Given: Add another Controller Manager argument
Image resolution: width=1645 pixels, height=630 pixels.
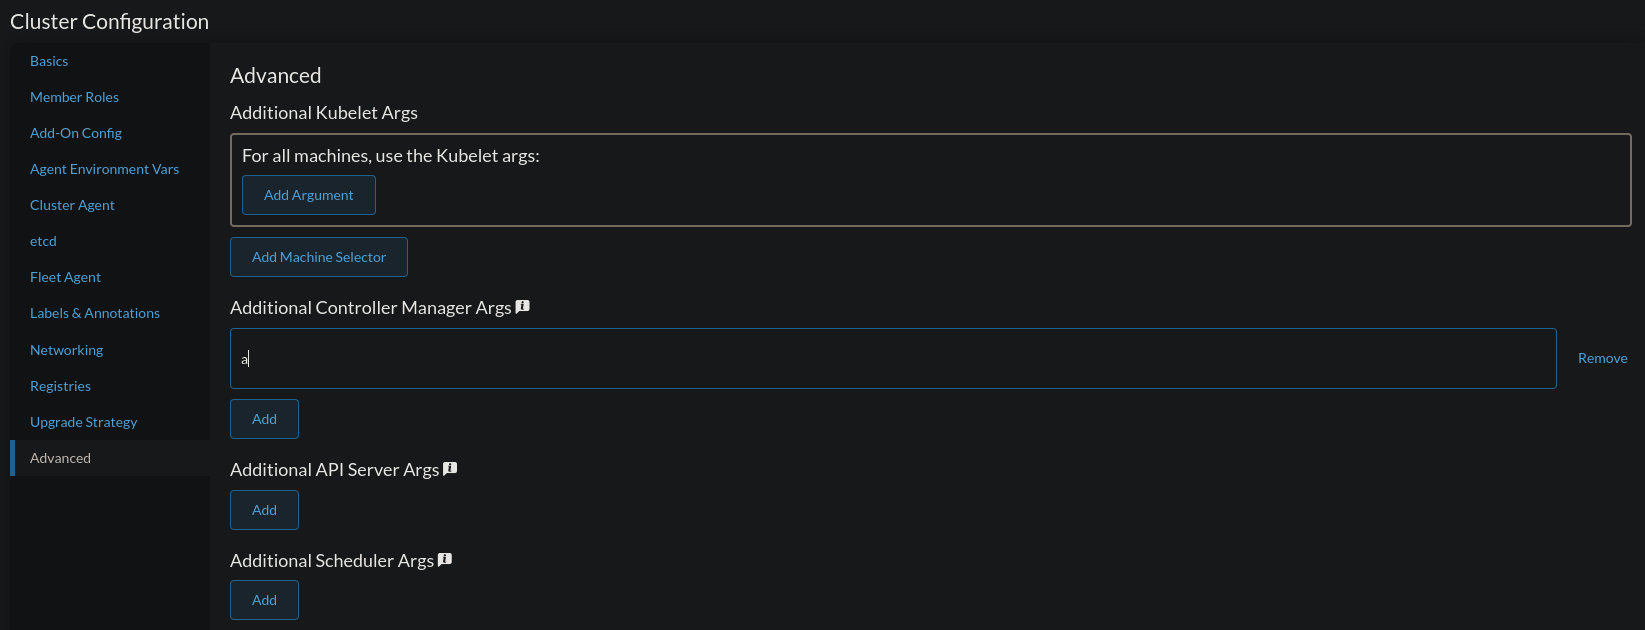Looking at the screenshot, I should point(264,418).
